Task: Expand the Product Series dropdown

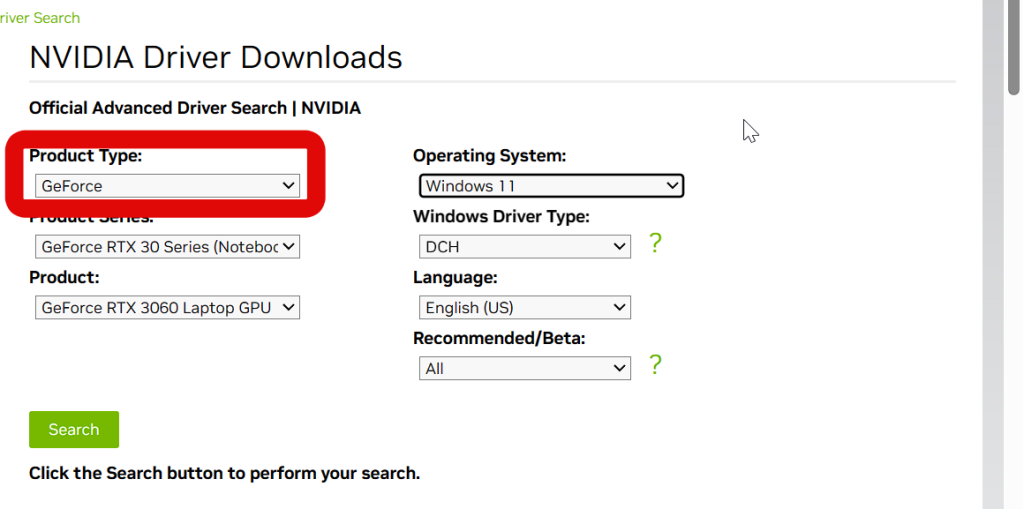Action: [x=168, y=247]
